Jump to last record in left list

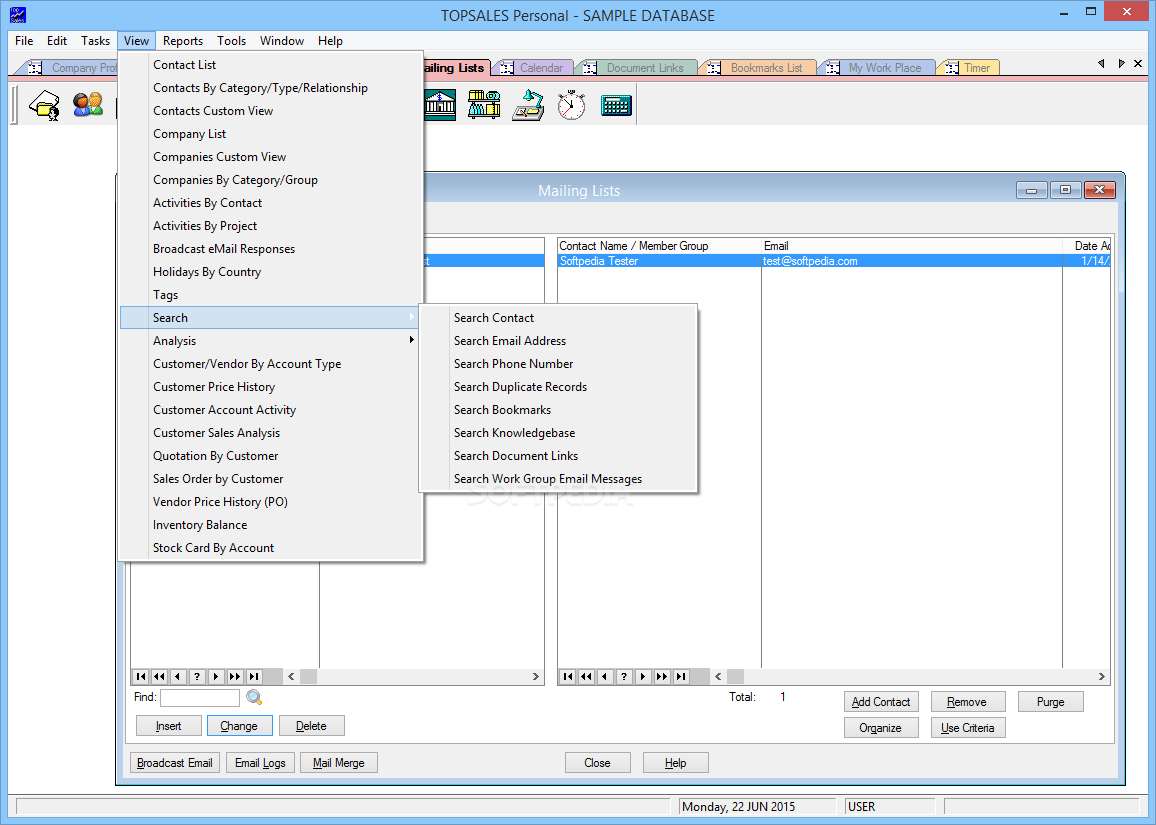(x=254, y=676)
